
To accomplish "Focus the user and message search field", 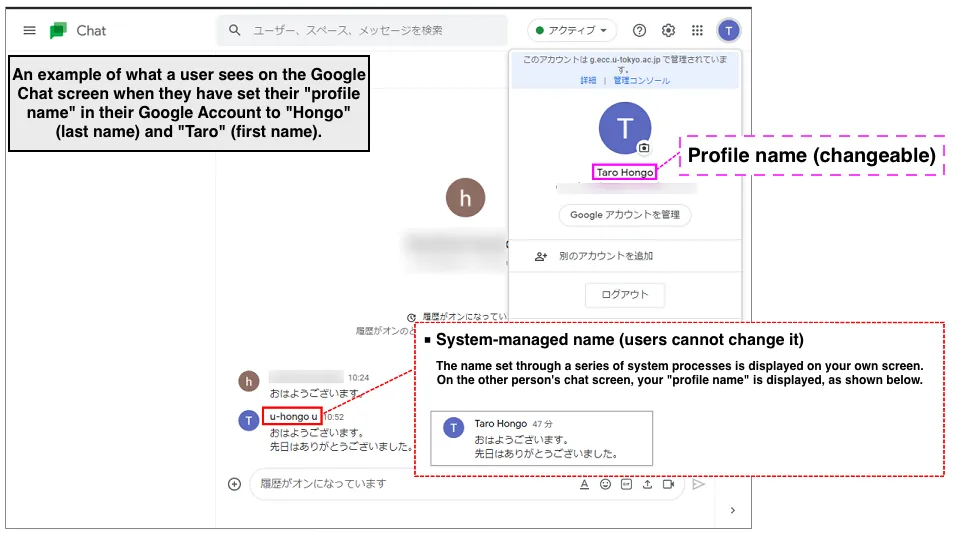I will click(362, 30).
